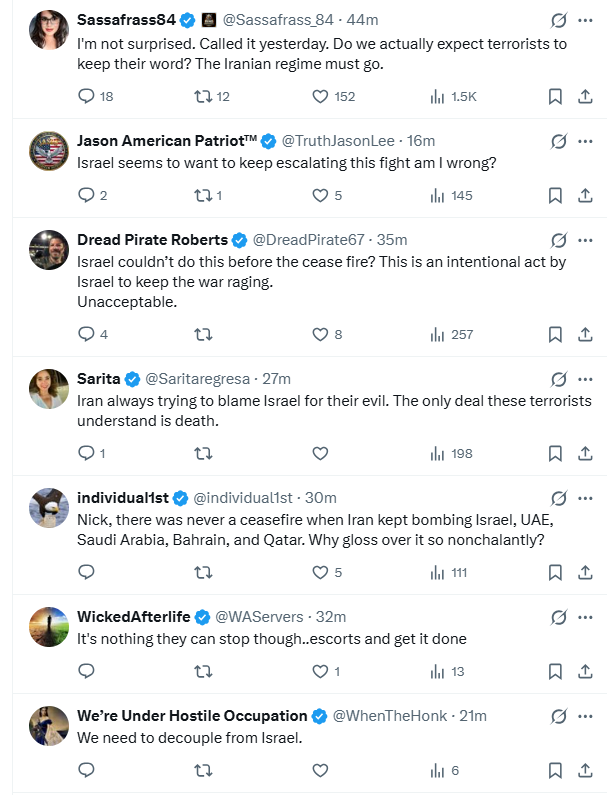
Task: Reply to Sassafrass84's tweet
Action: pyautogui.click(x=86, y=97)
